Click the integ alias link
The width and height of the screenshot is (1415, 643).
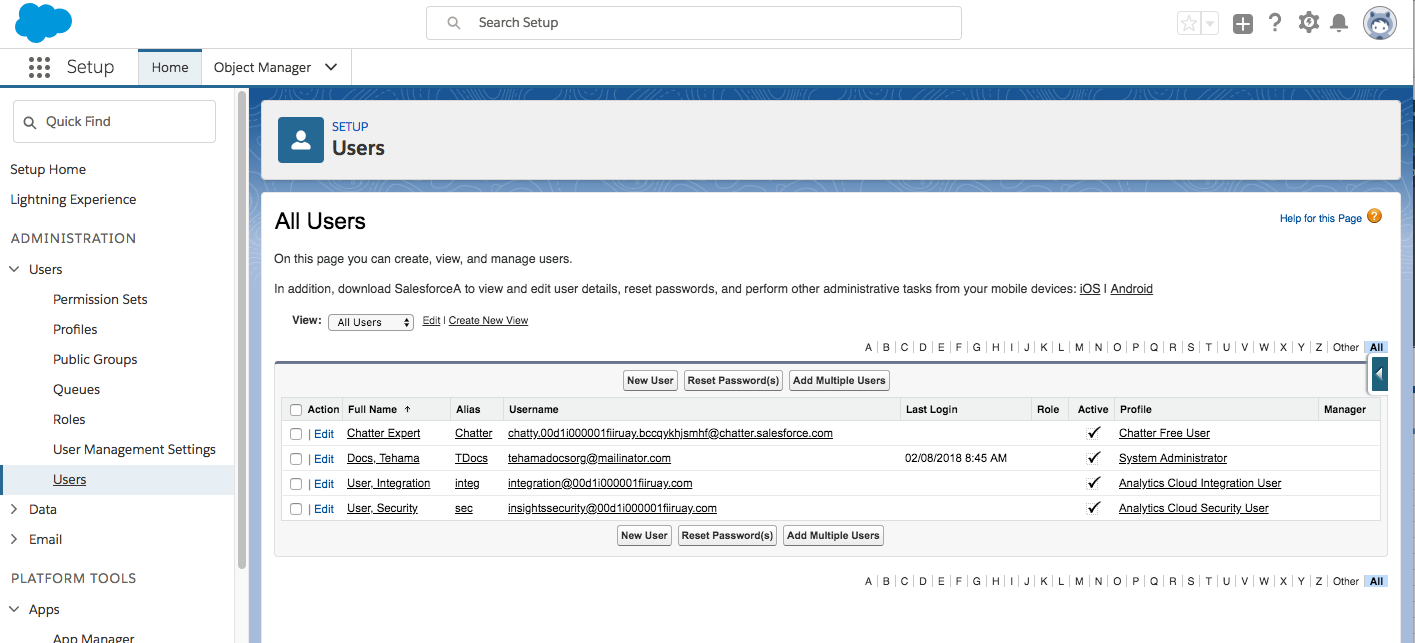click(x=467, y=483)
